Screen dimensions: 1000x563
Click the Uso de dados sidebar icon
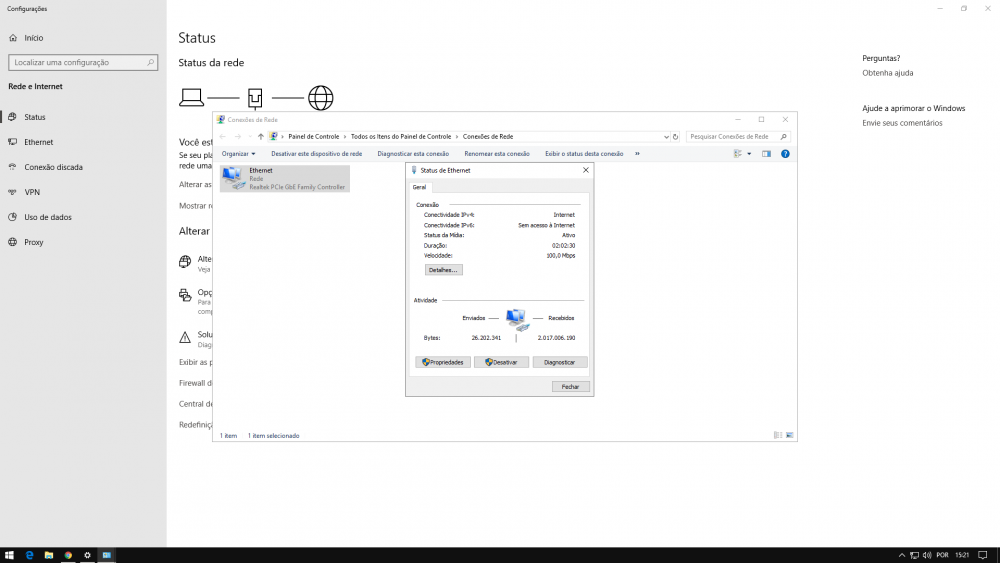coord(13,217)
